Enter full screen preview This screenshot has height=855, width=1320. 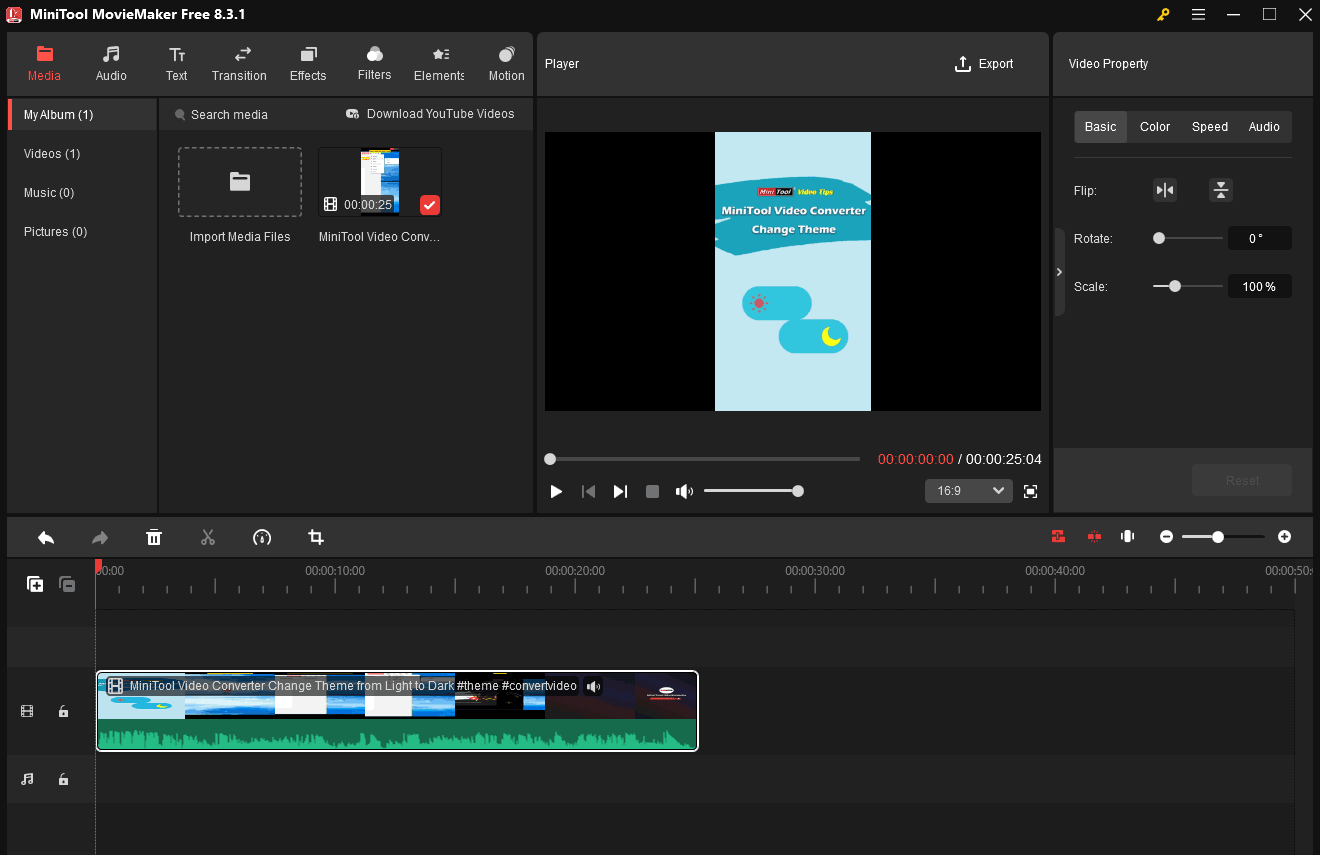point(1030,491)
